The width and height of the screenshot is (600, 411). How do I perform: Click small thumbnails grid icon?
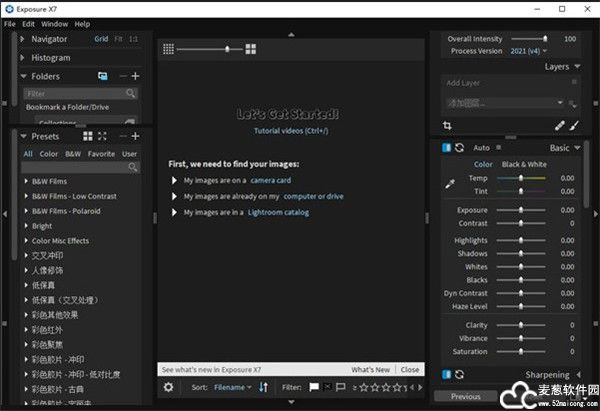pos(168,49)
